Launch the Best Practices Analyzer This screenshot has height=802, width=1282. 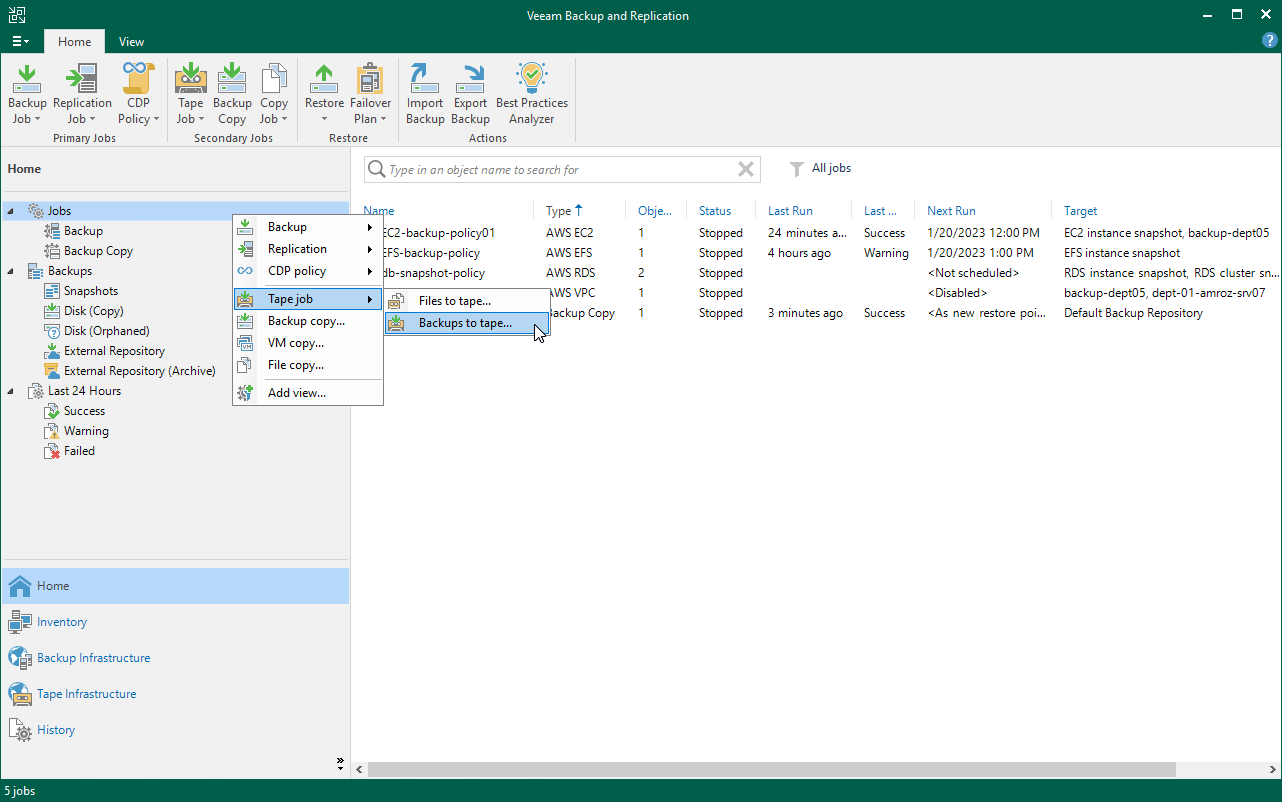click(532, 93)
